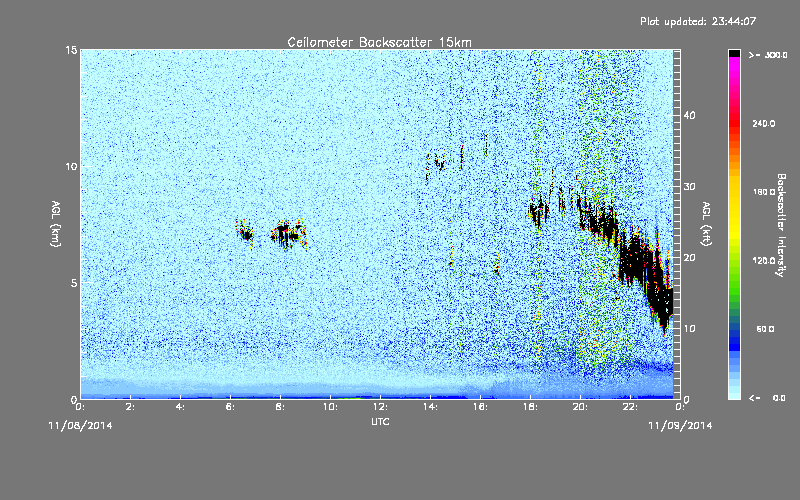Pick the magenta segment of the colorbar

tap(734, 64)
